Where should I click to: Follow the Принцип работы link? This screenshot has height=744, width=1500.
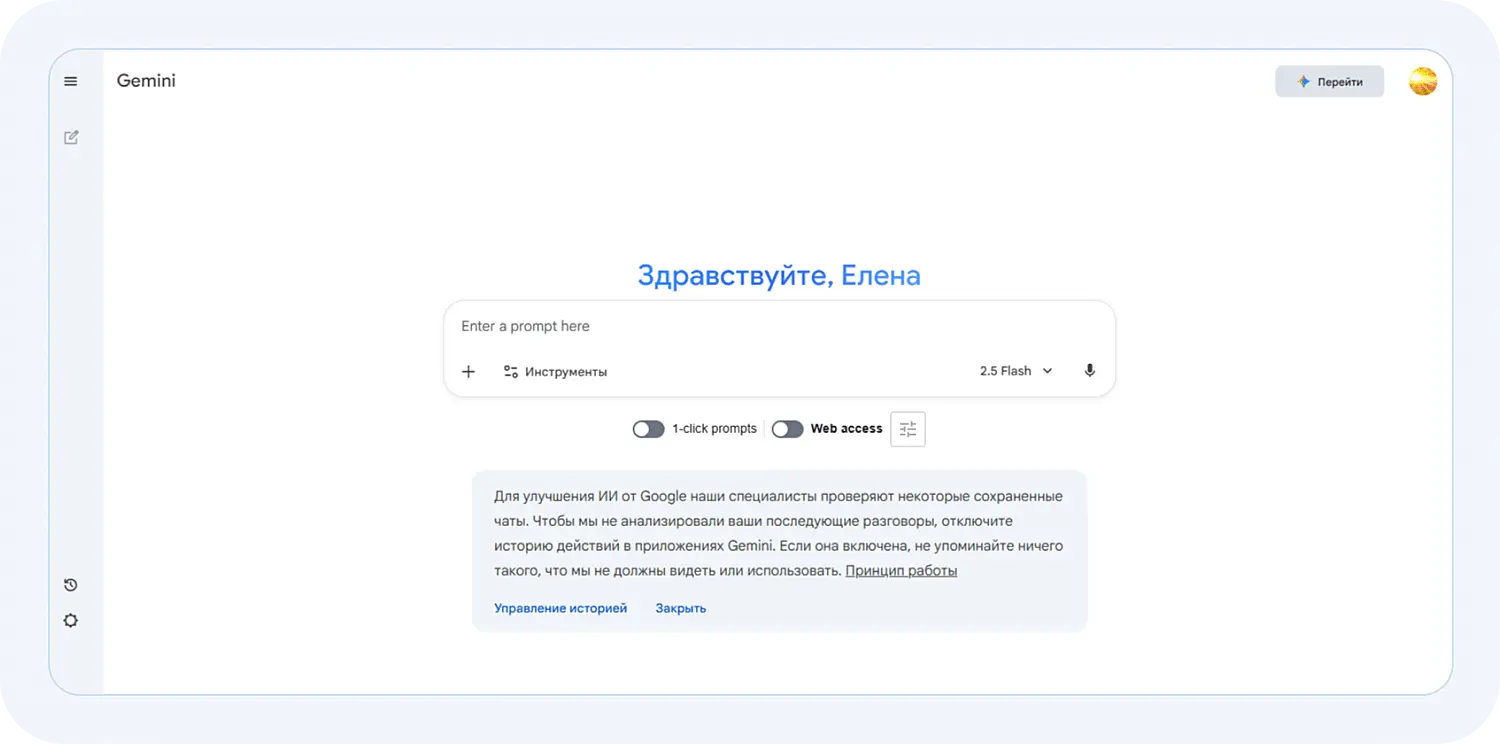900,570
